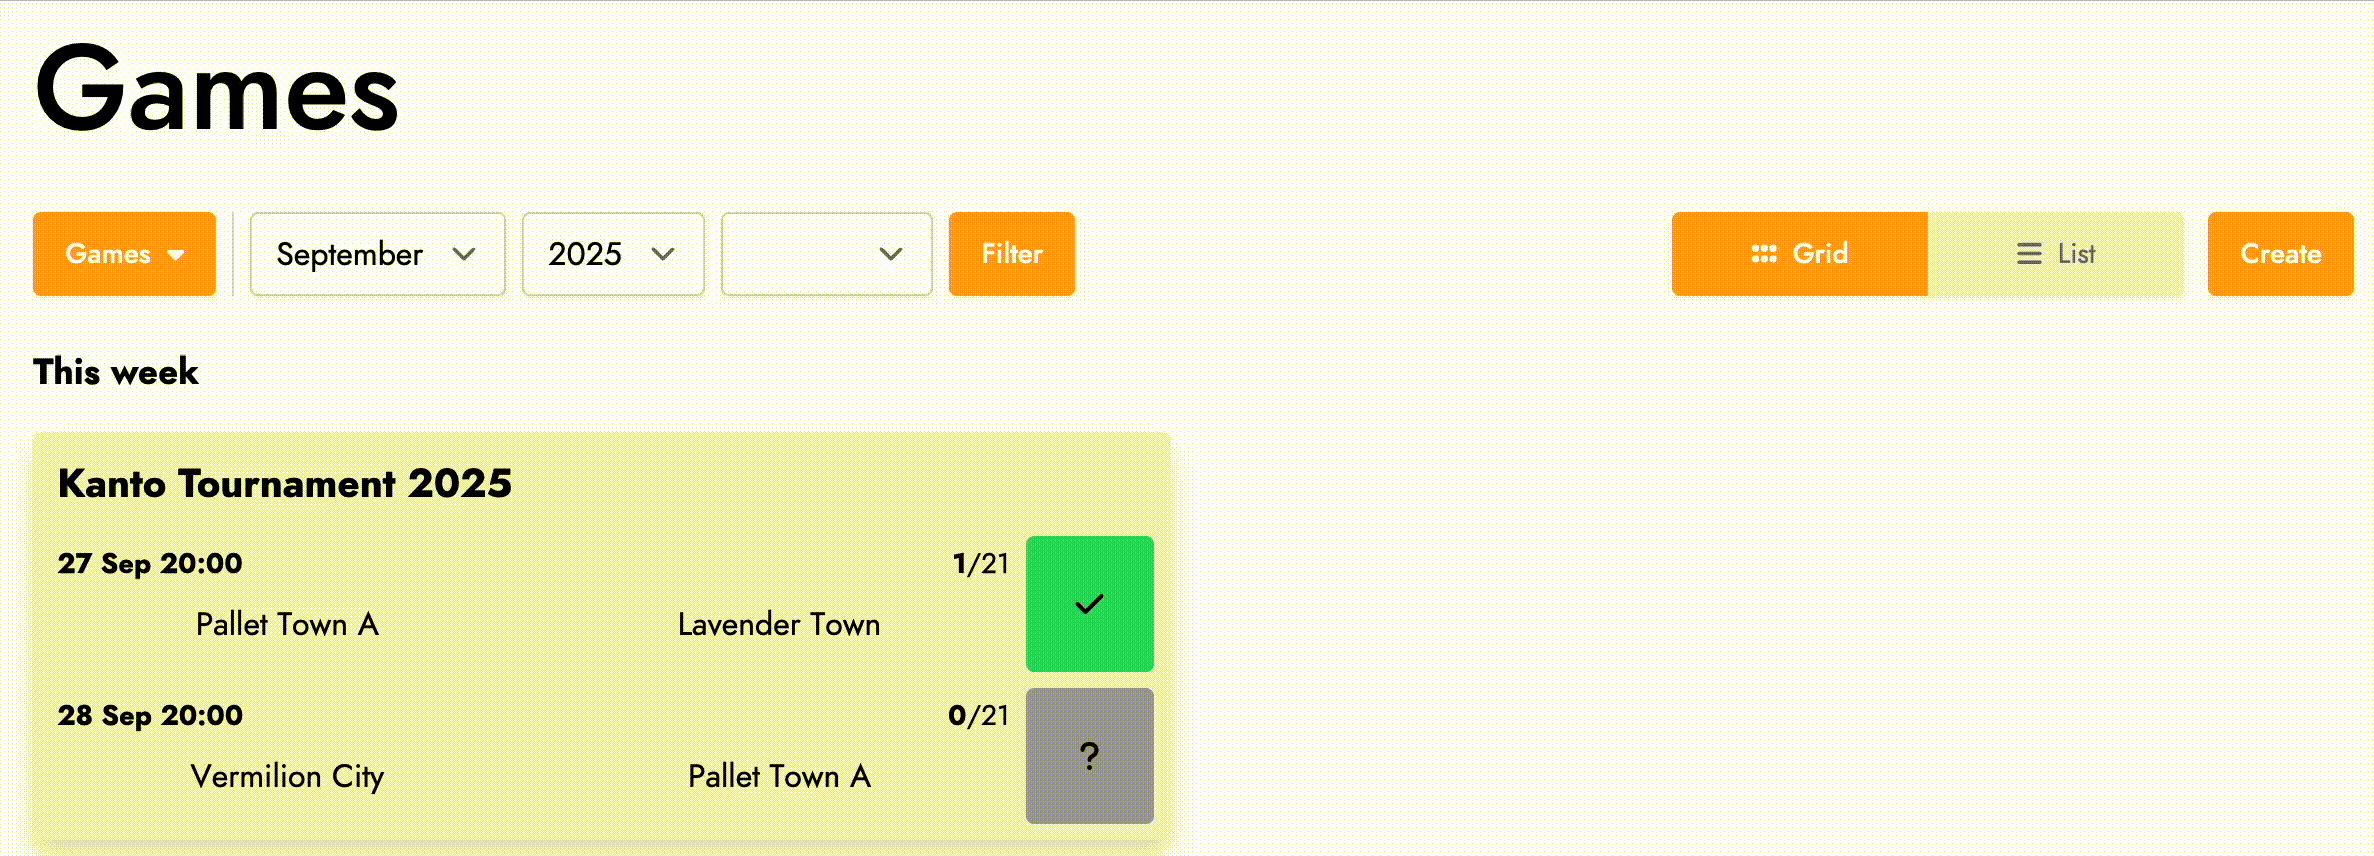Open the 2025 year selector
Image resolution: width=2374 pixels, height=856 pixels.
[612, 254]
